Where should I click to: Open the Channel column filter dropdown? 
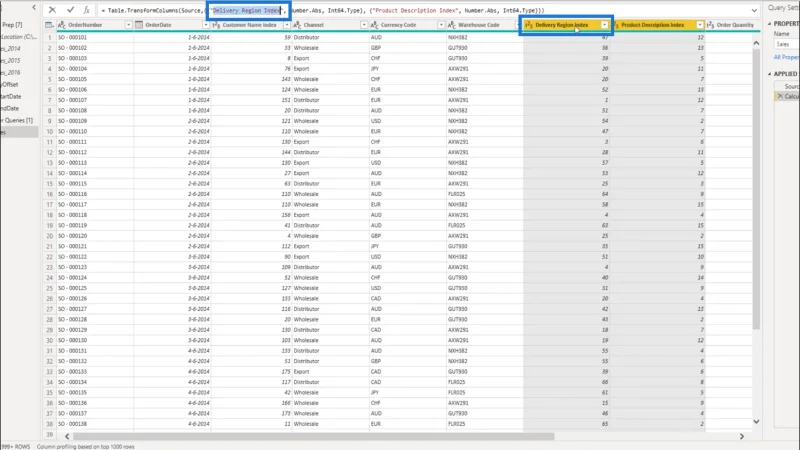tap(364, 24)
